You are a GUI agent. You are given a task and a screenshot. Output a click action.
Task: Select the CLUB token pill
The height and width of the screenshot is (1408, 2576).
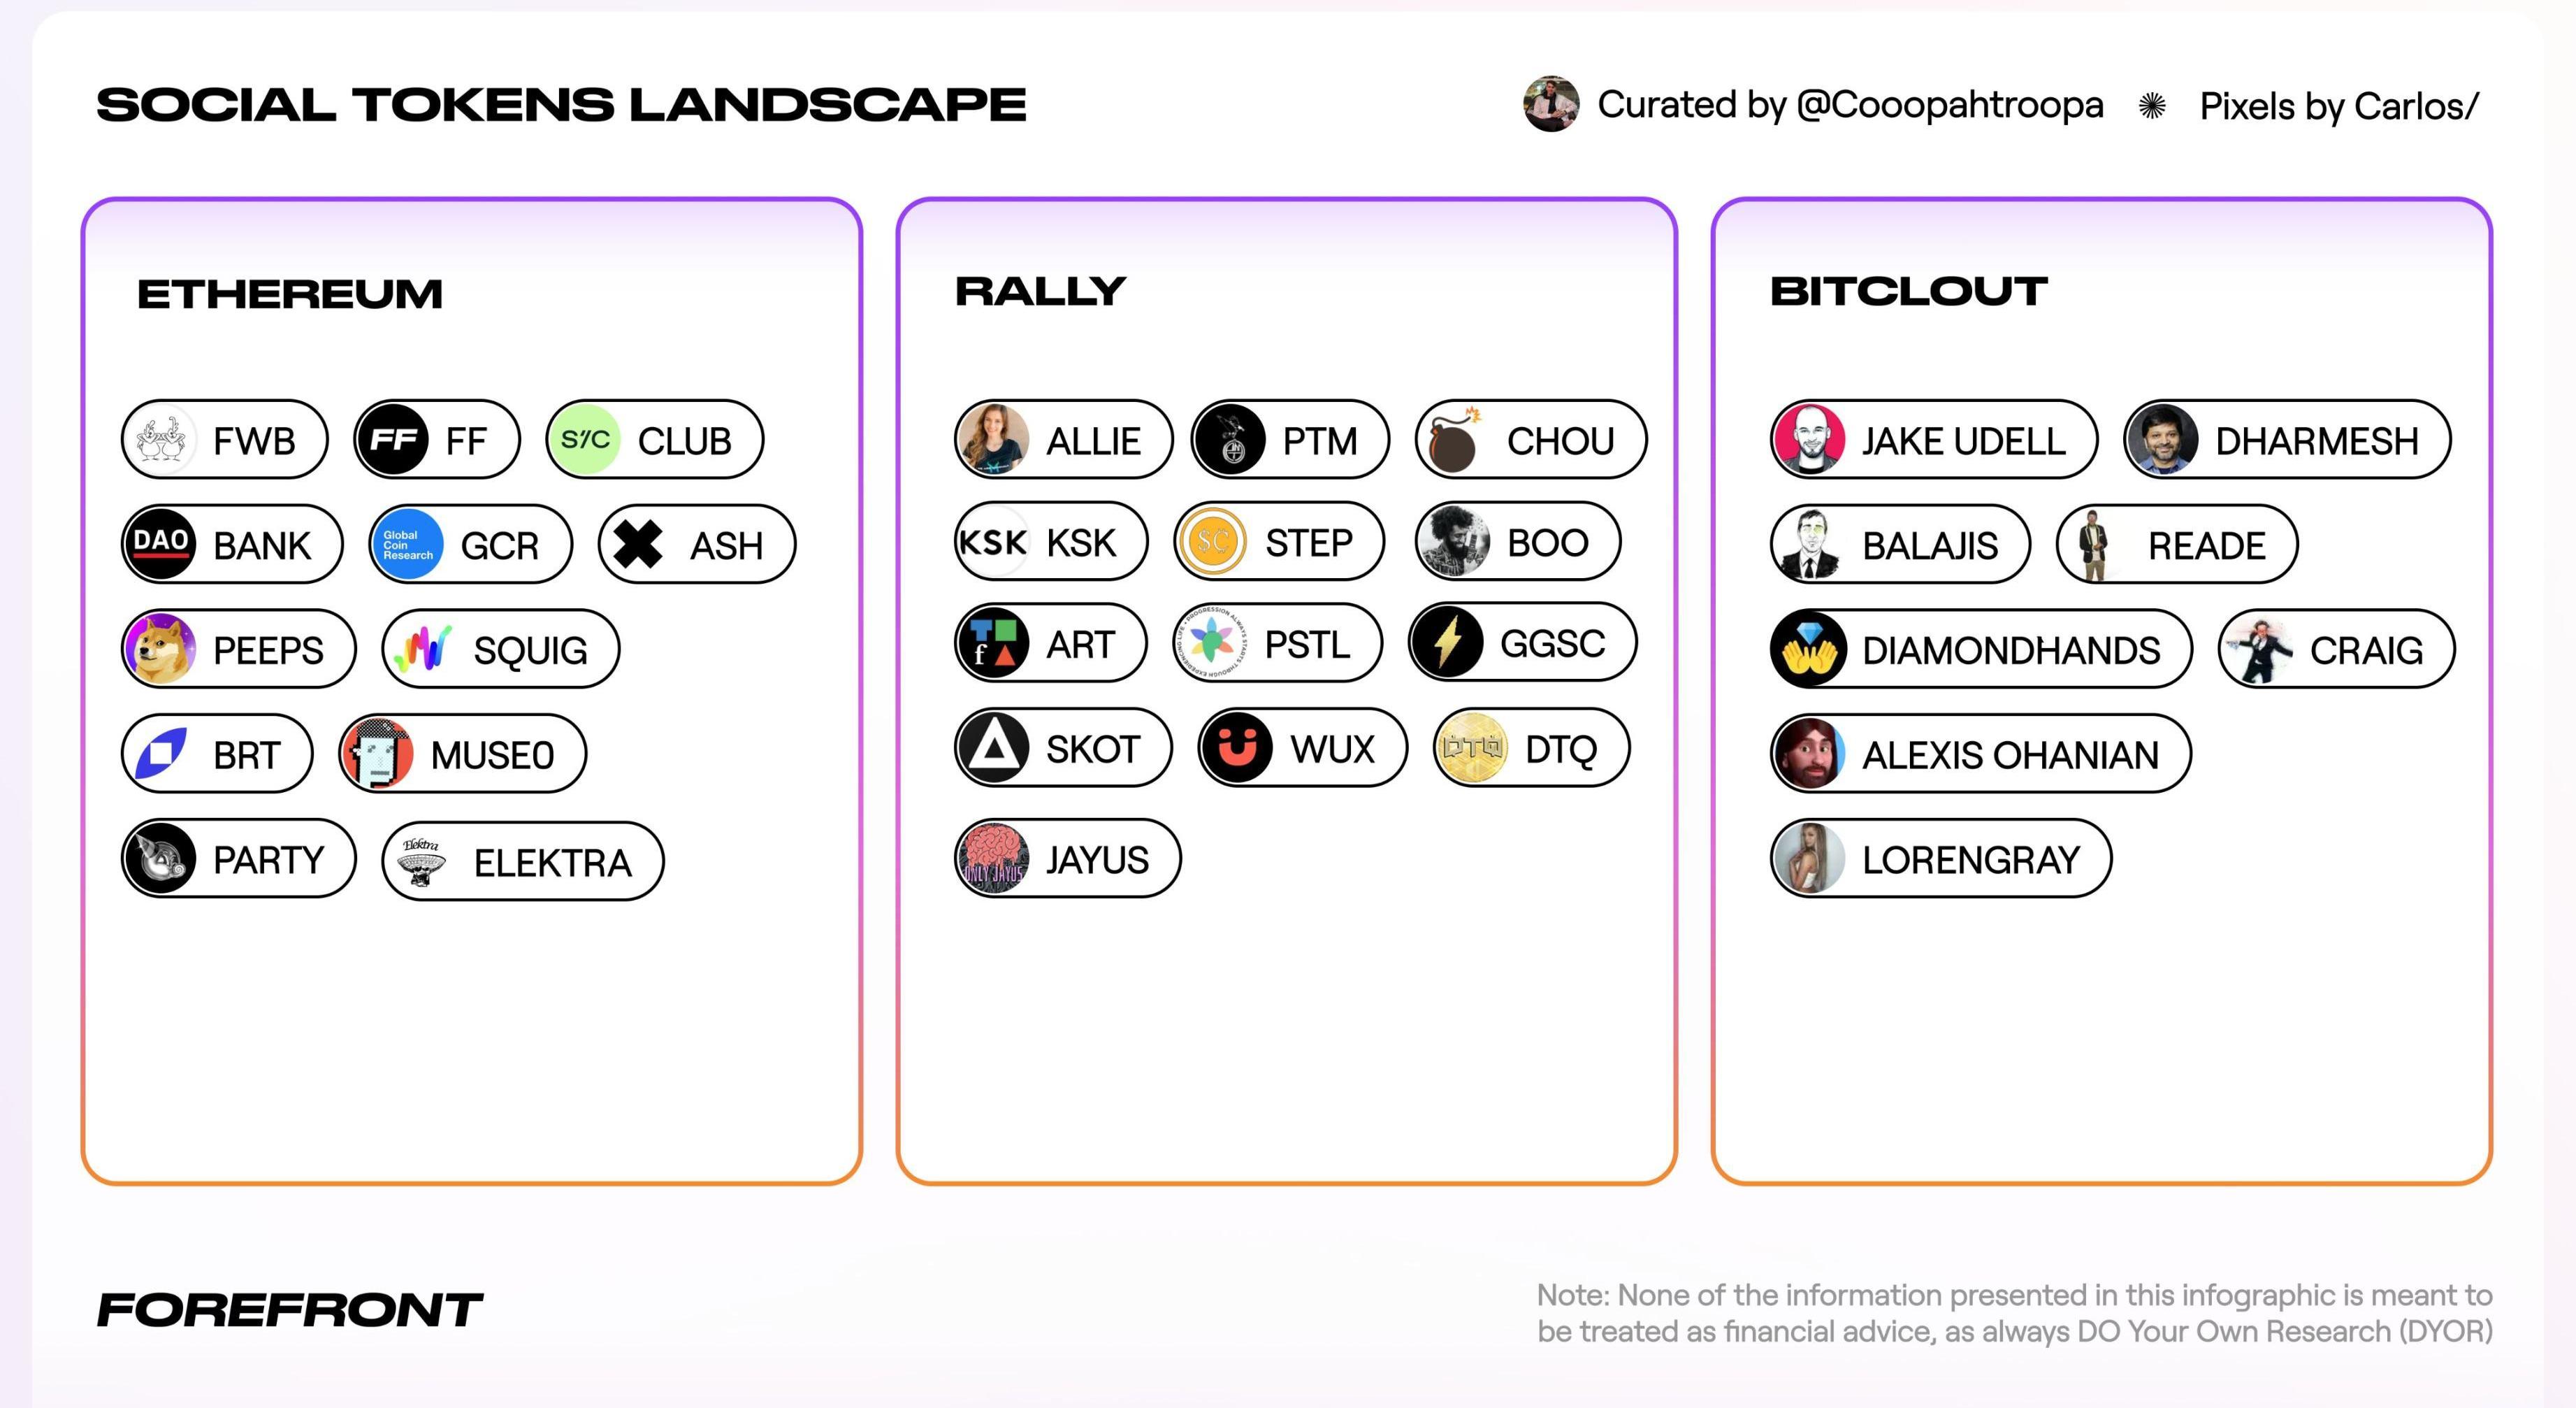(655, 440)
